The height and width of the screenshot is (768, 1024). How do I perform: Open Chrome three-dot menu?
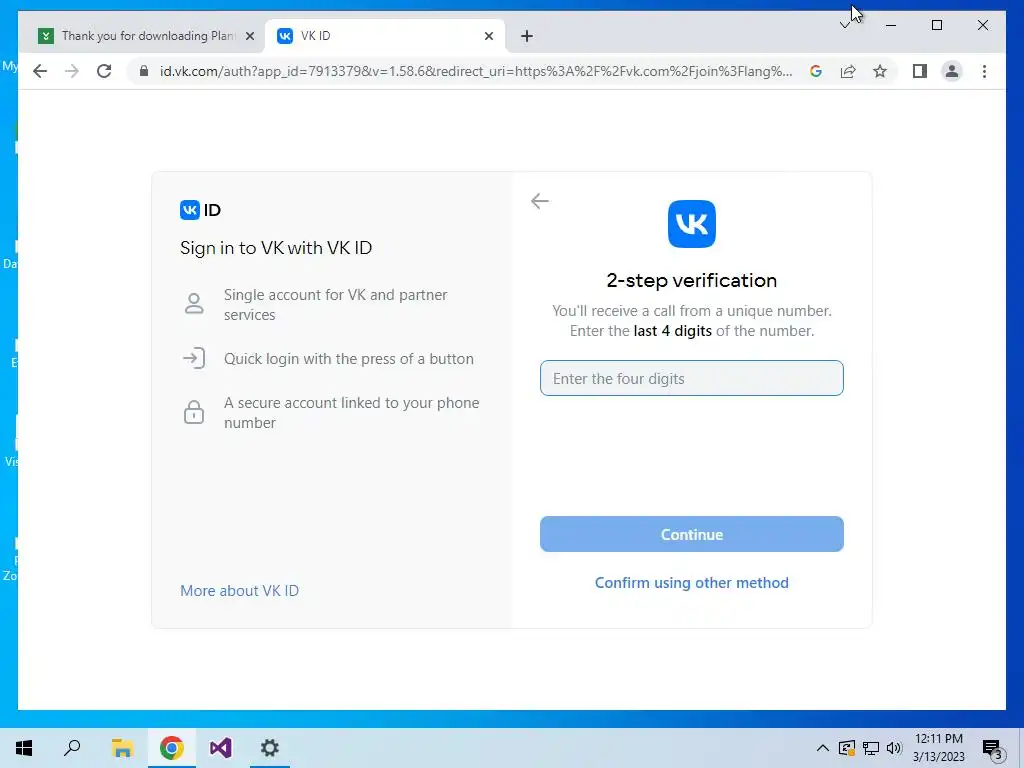click(984, 71)
